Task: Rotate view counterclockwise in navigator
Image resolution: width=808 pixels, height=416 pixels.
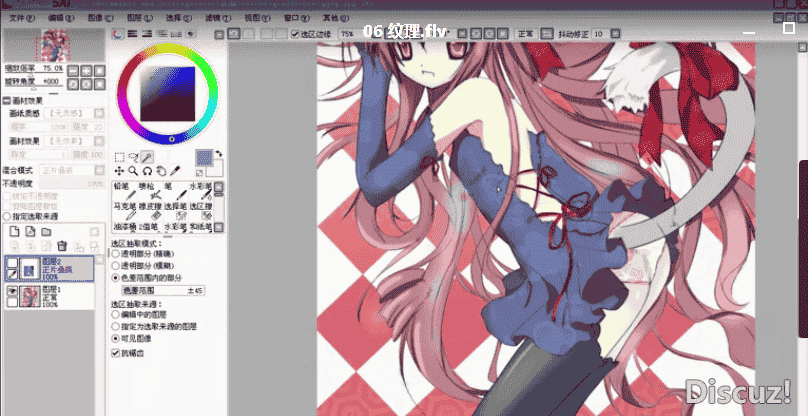Action: point(74,84)
